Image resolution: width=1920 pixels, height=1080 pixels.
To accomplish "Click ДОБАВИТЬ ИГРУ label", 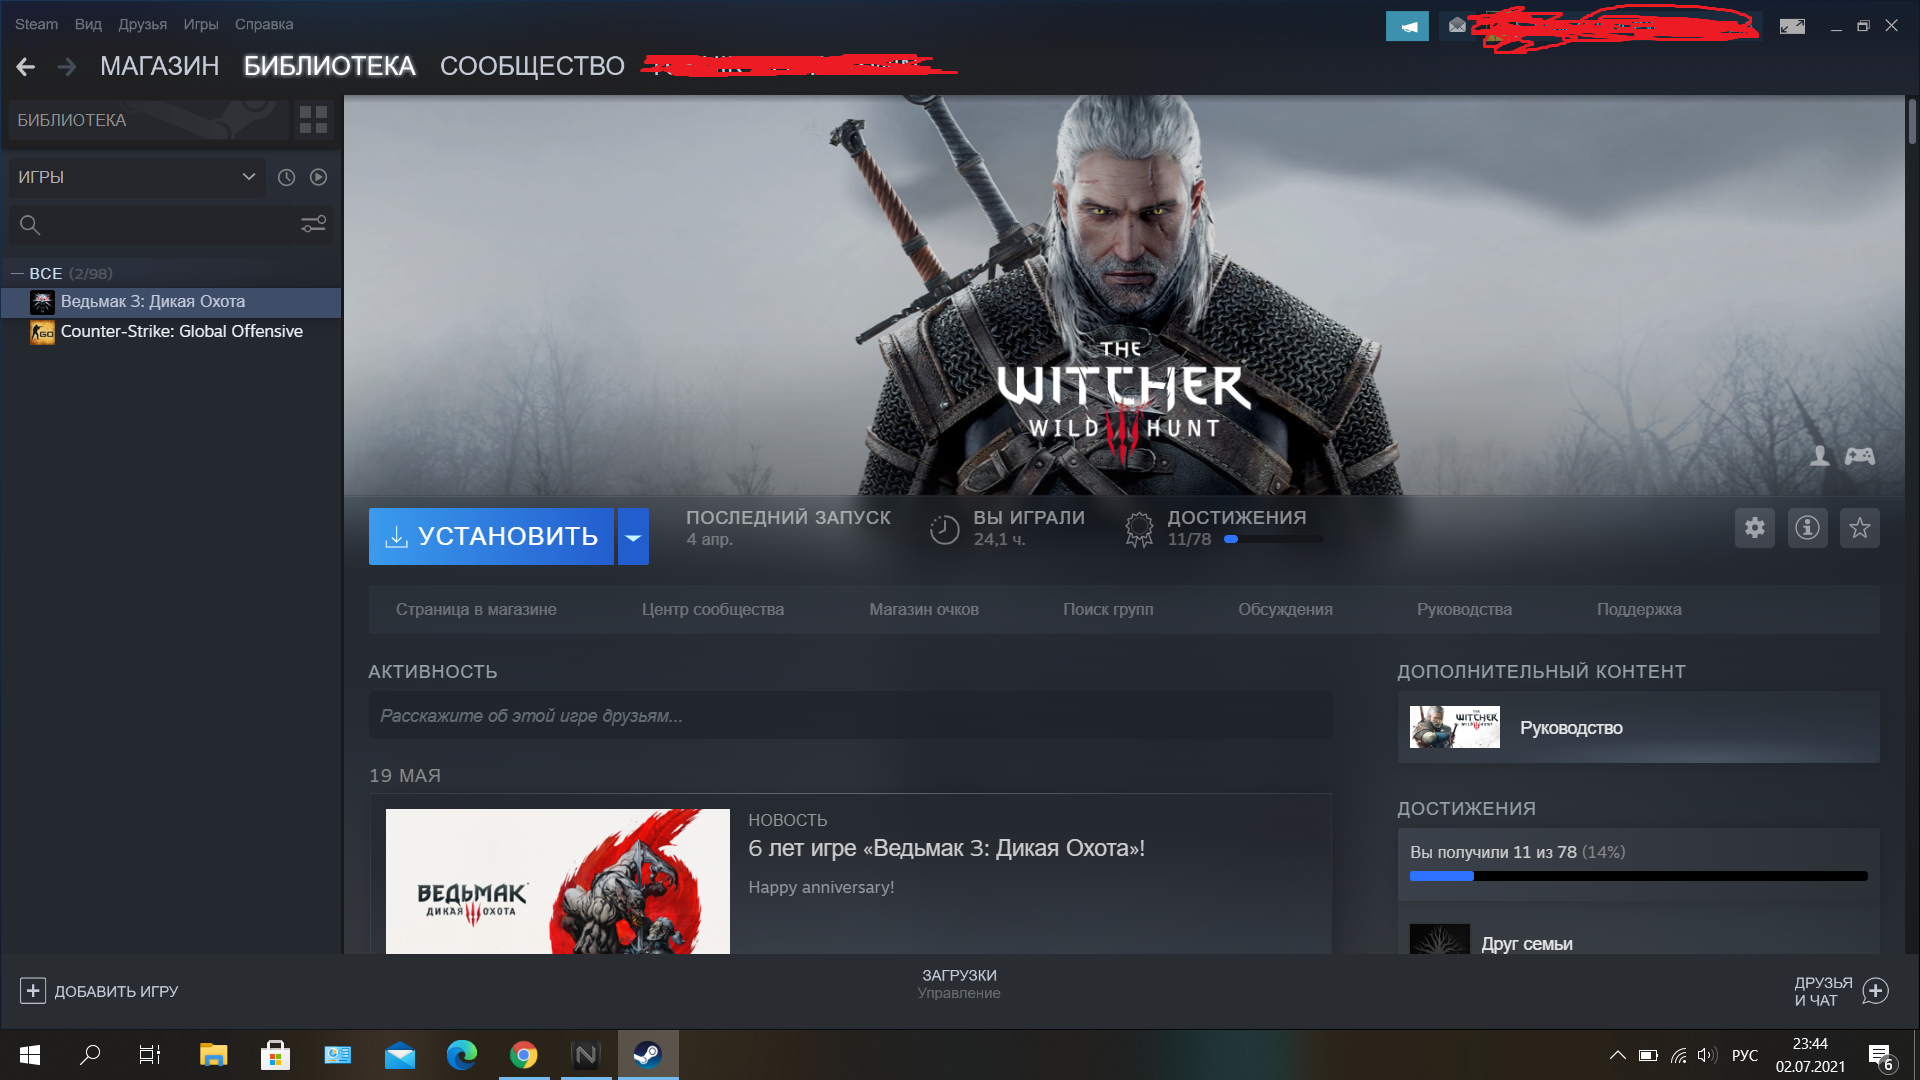I will click(x=116, y=991).
